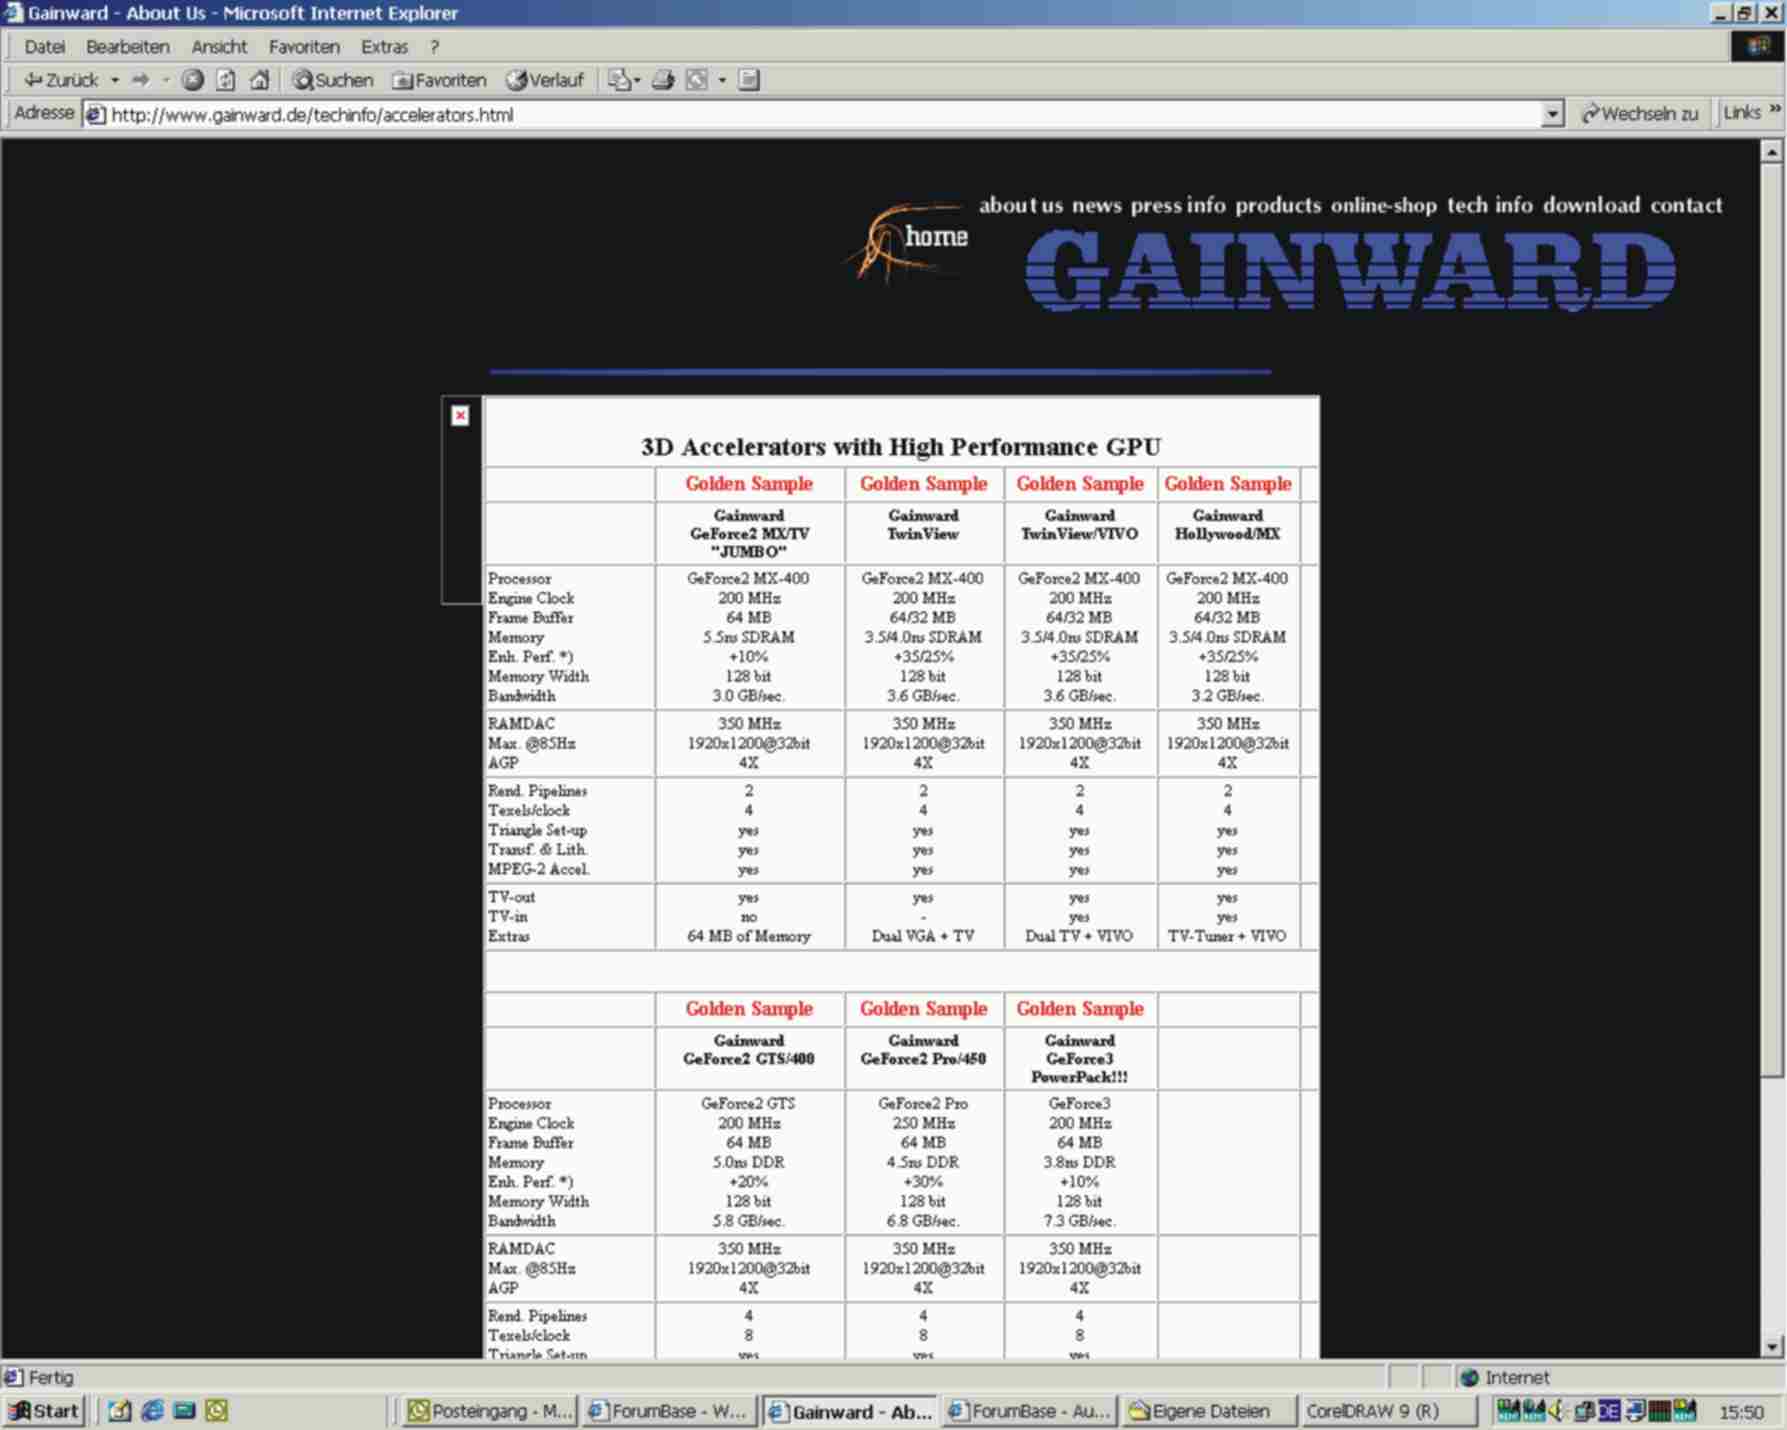
Task: Click the '7.3 GB/sec.' bandwidth value
Action: click(1079, 1222)
